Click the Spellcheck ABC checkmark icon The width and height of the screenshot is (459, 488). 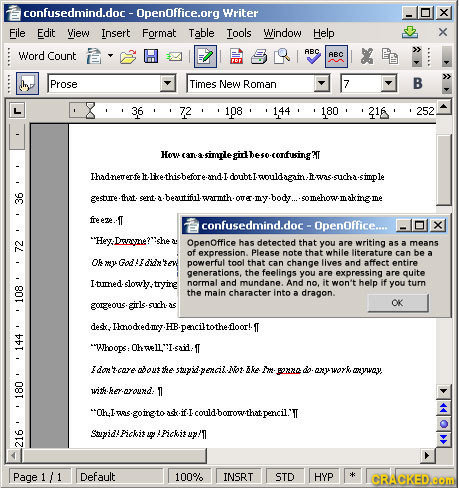pyautogui.click(x=312, y=56)
